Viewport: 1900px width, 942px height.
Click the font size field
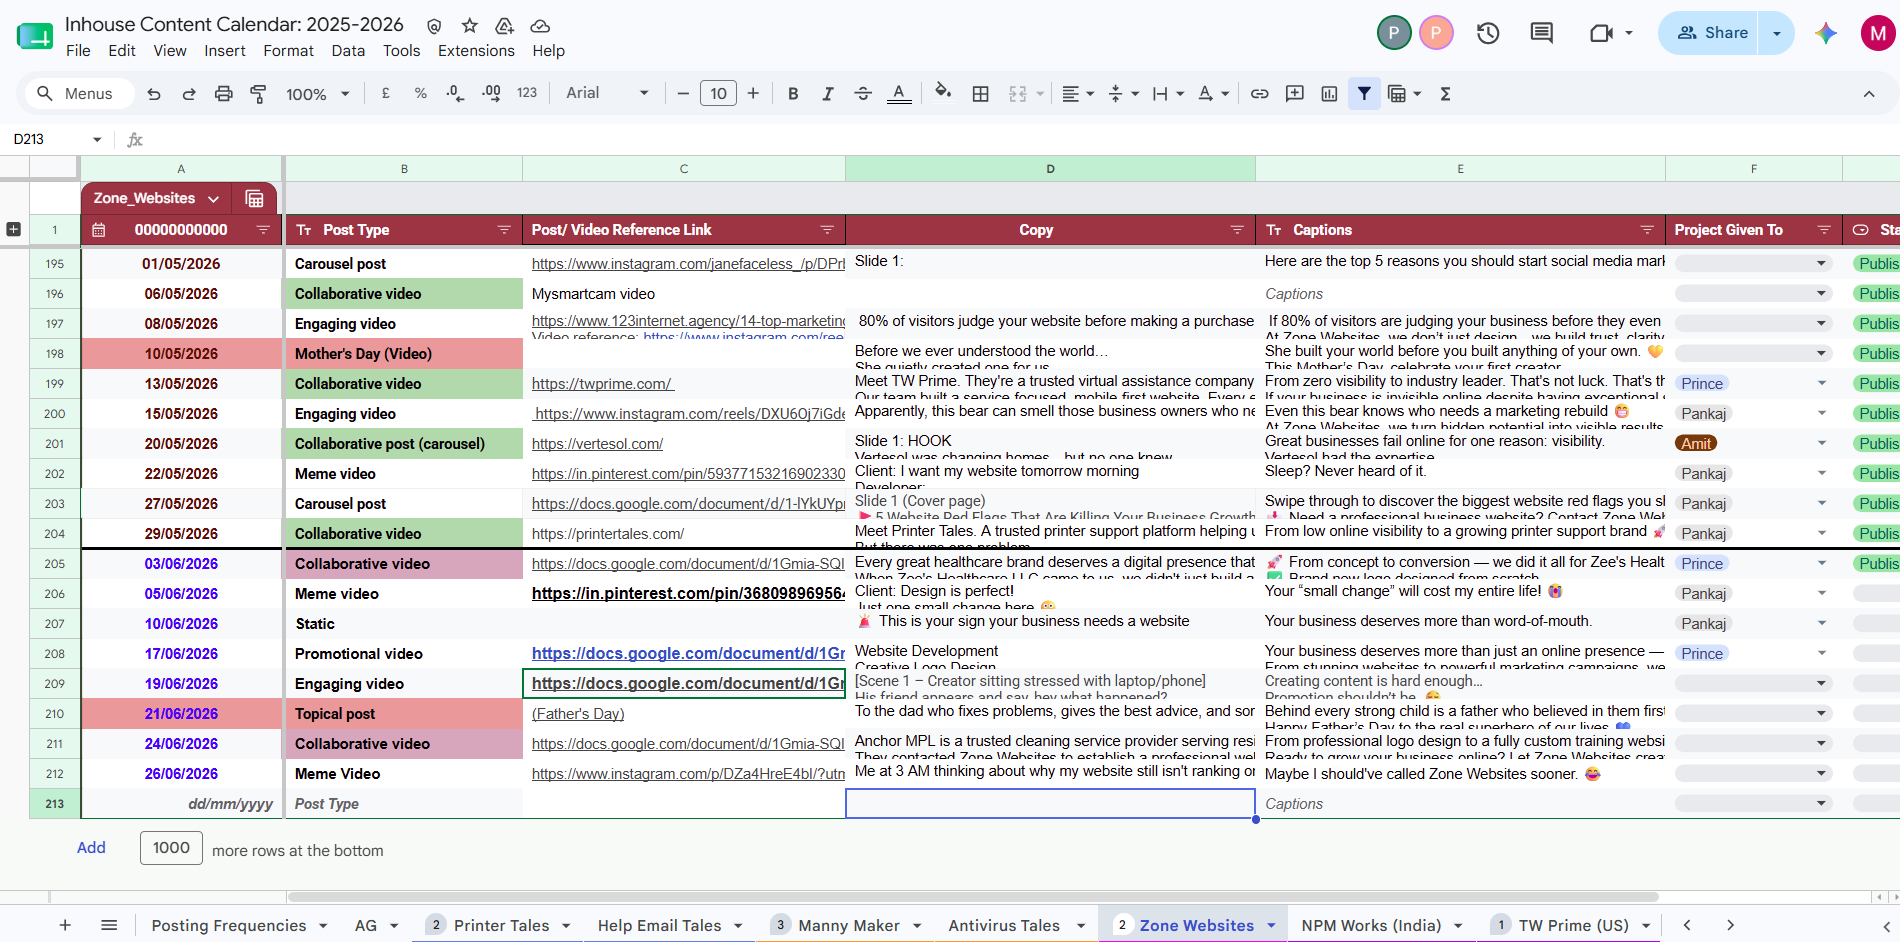(x=718, y=94)
